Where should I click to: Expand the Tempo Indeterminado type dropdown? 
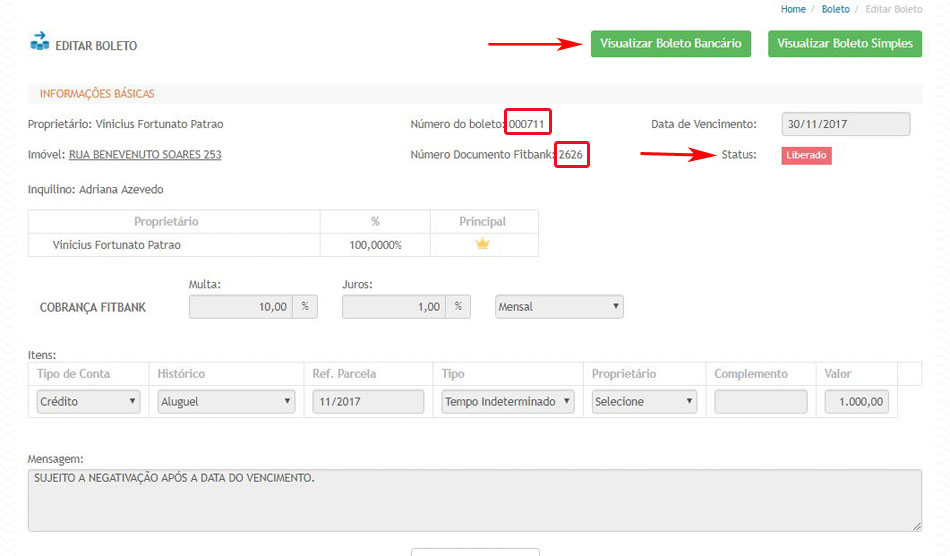pos(508,402)
